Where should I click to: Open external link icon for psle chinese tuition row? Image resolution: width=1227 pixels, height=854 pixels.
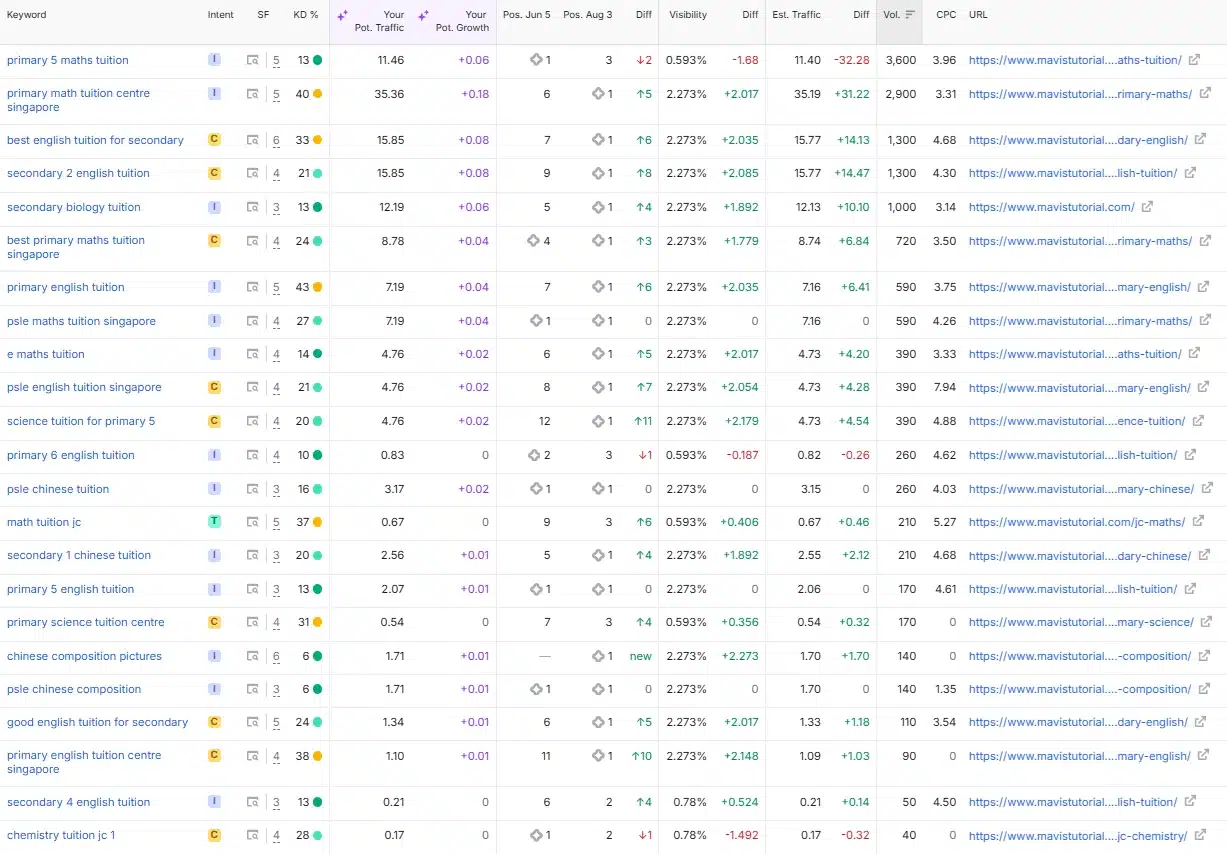coord(1206,489)
